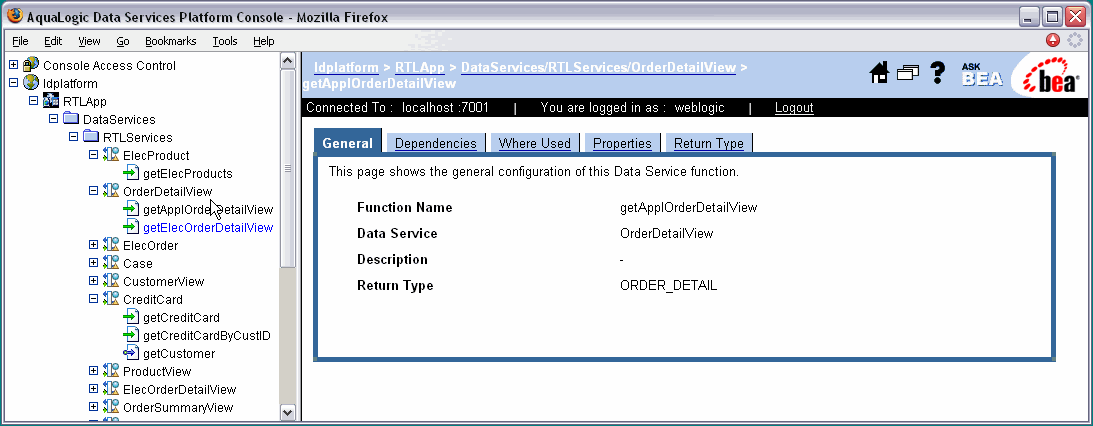1093x426 pixels.
Task: Click the ElecProduct data service icon
Action: (111, 155)
